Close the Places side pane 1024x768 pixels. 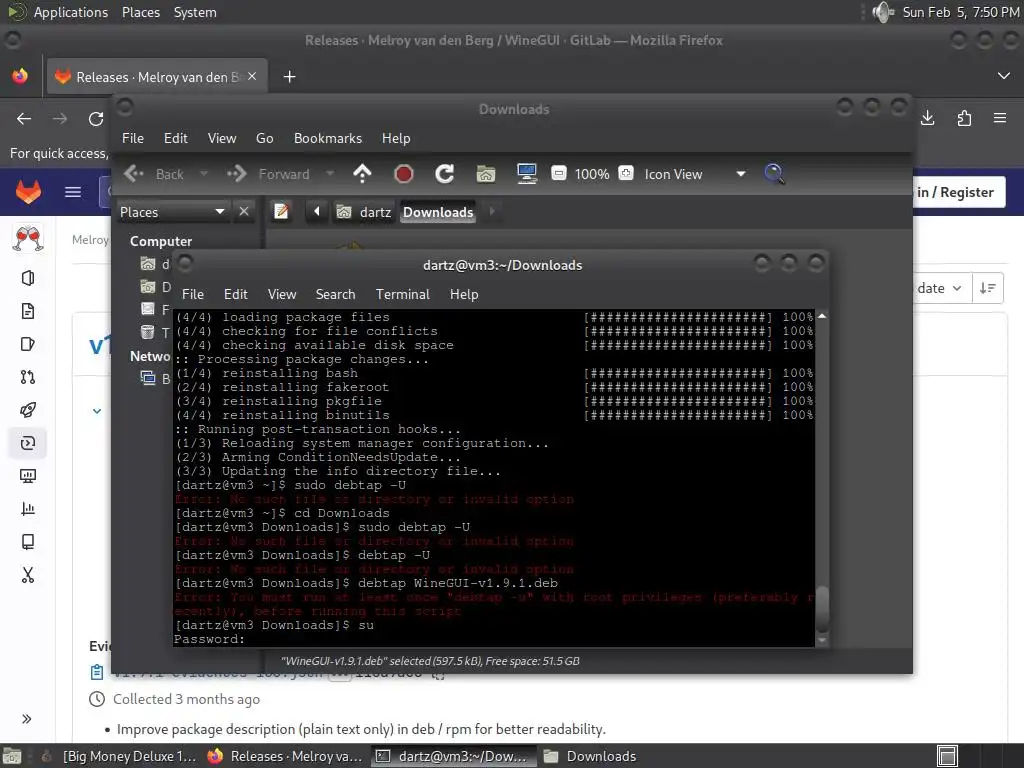click(244, 212)
